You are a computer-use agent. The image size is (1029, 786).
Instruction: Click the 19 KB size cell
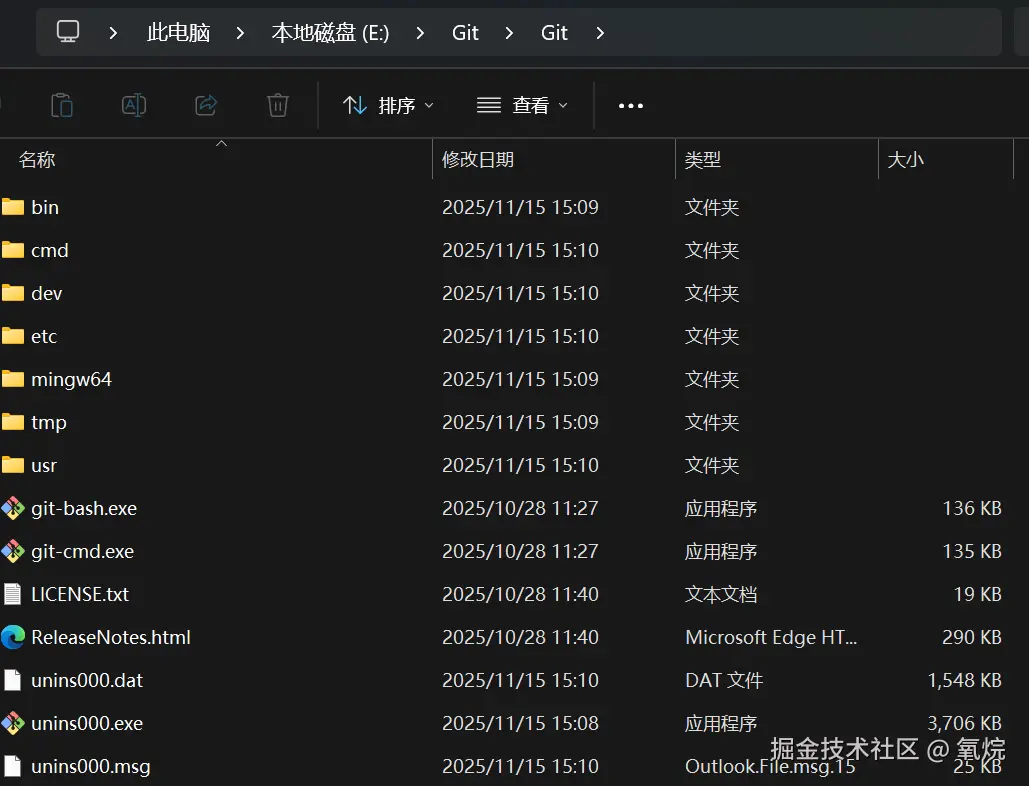978,594
